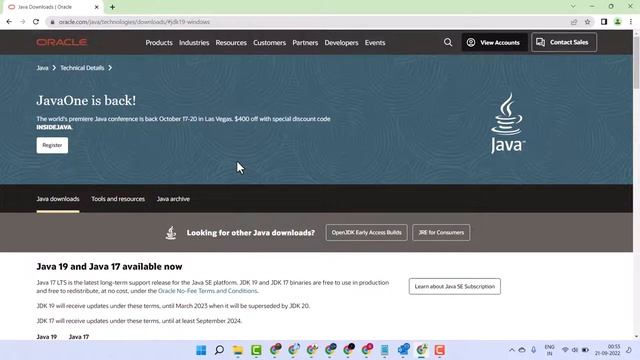Open the Chrome profile avatar

pyautogui.click(x=618, y=22)
